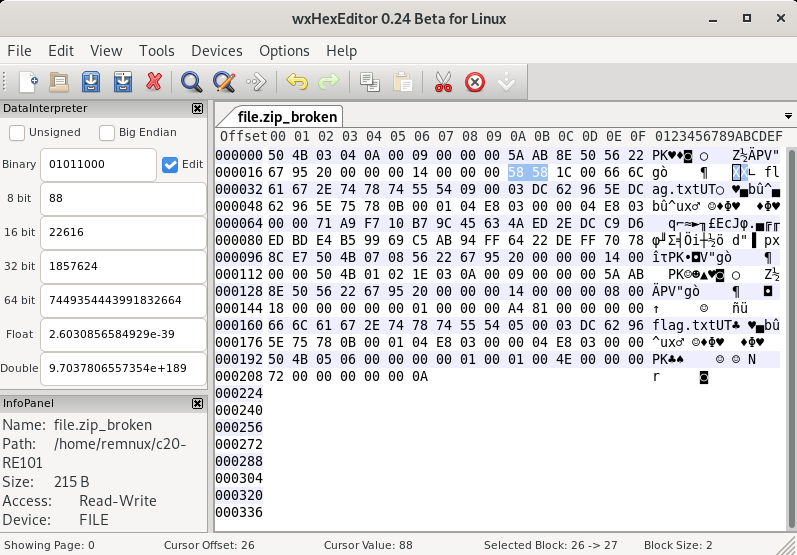Enable the Big Endian checkbox
Image resolution: width=797 pixels, height=555 pixels.
coord(107,133)
